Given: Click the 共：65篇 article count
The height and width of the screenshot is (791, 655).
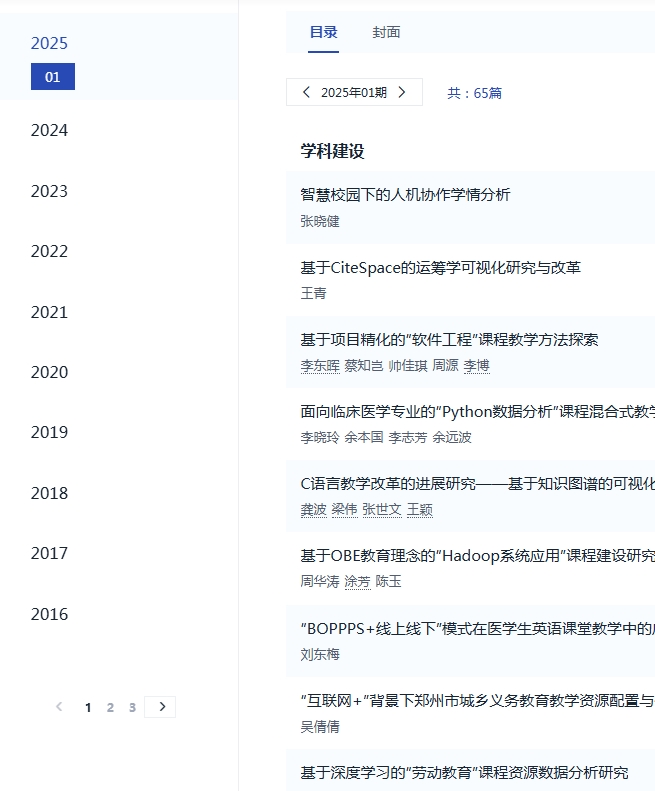Looking at the screenshot, I should click(474, 93).
